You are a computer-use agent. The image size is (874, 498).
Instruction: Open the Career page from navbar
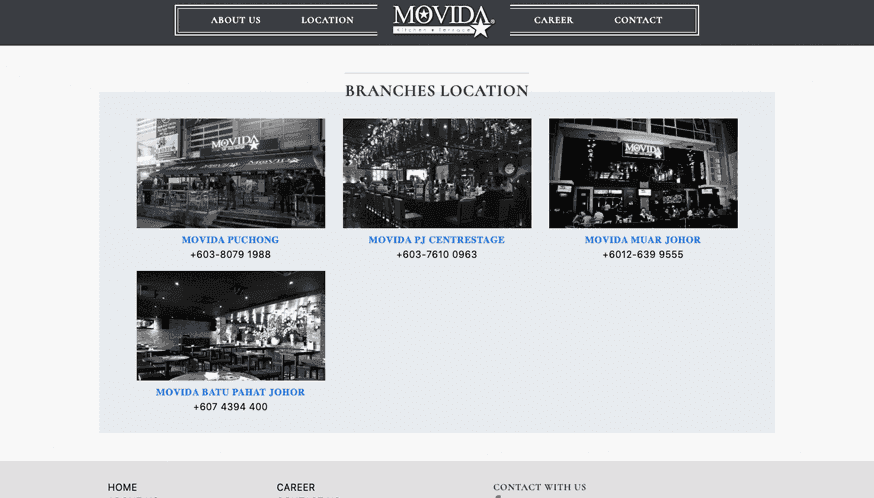pos(553,20)
